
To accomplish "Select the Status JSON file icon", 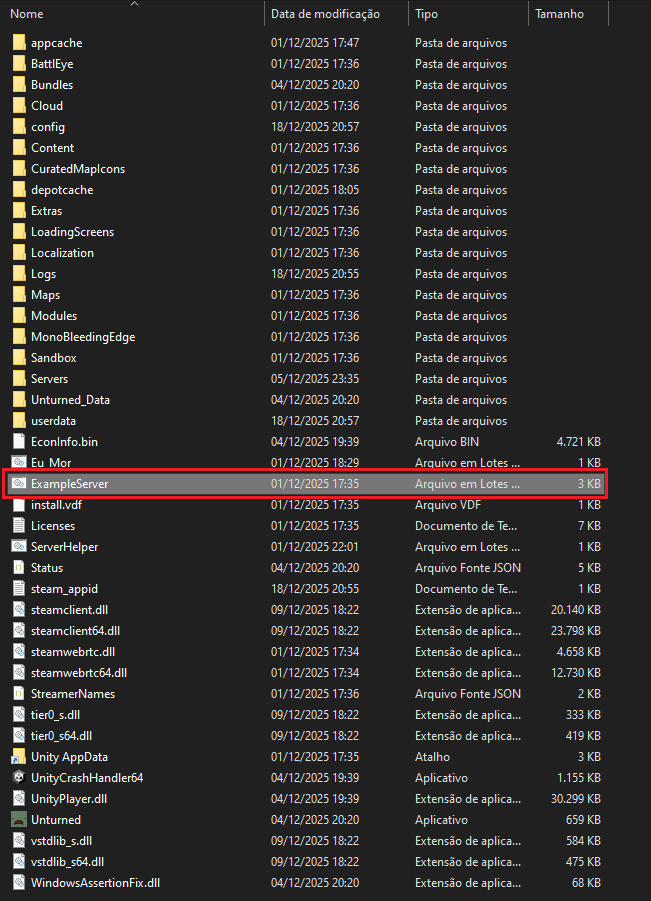I will tap(19, 568).
